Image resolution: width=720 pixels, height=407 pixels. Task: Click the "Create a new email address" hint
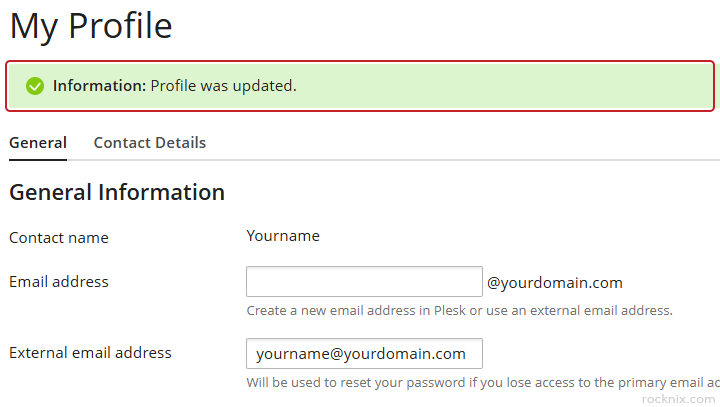[330, 310]
